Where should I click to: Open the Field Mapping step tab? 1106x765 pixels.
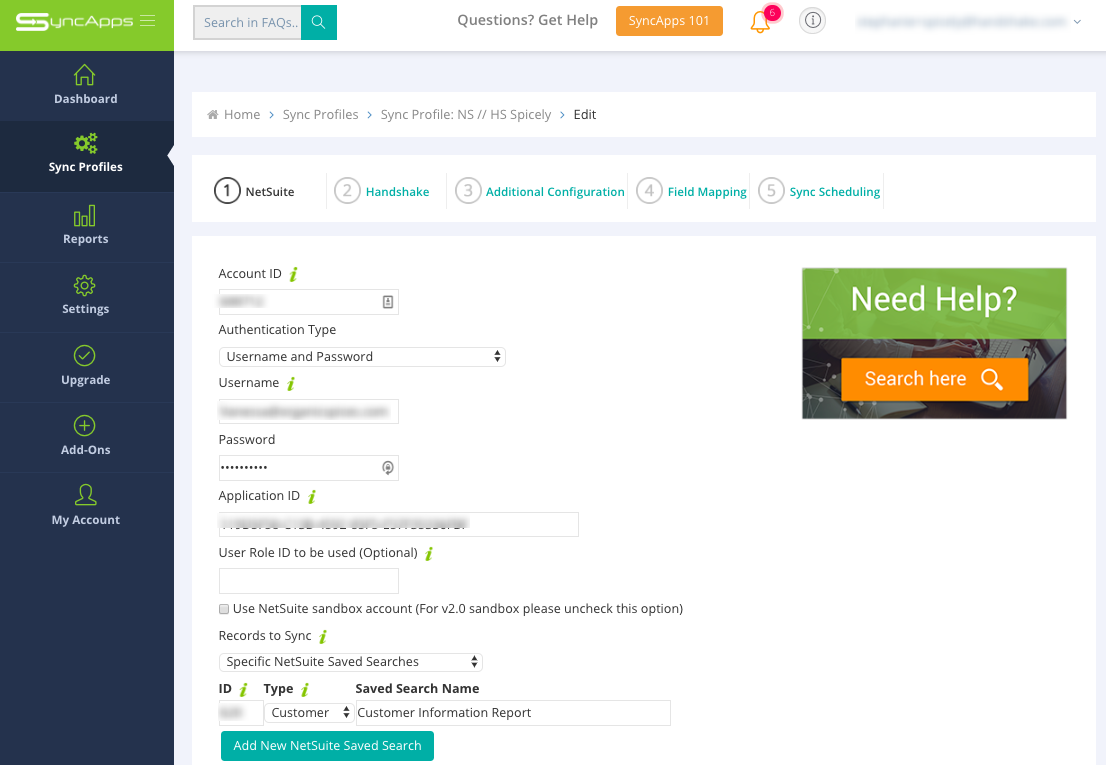[707, 192]
